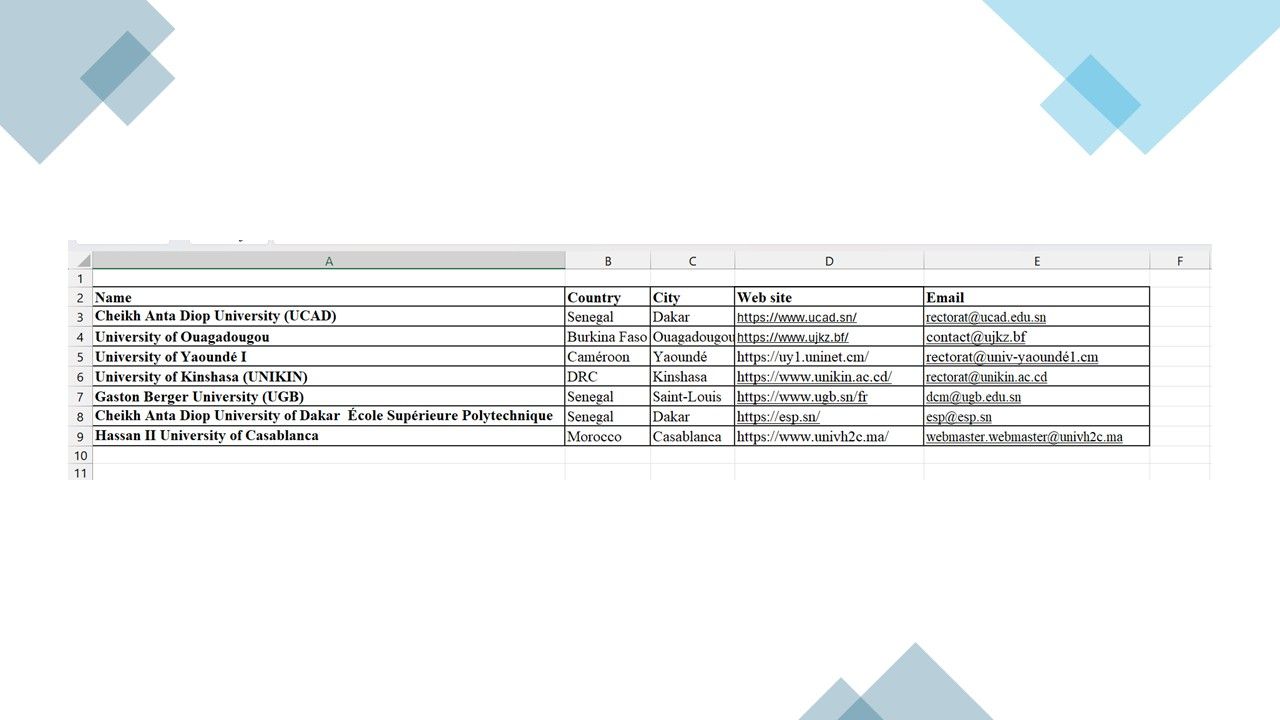Click the https://uy1.uninet.cm/ web site cell
This screenshot has width=1280, height=720.
pyautogui.click(x=829, y=357)
